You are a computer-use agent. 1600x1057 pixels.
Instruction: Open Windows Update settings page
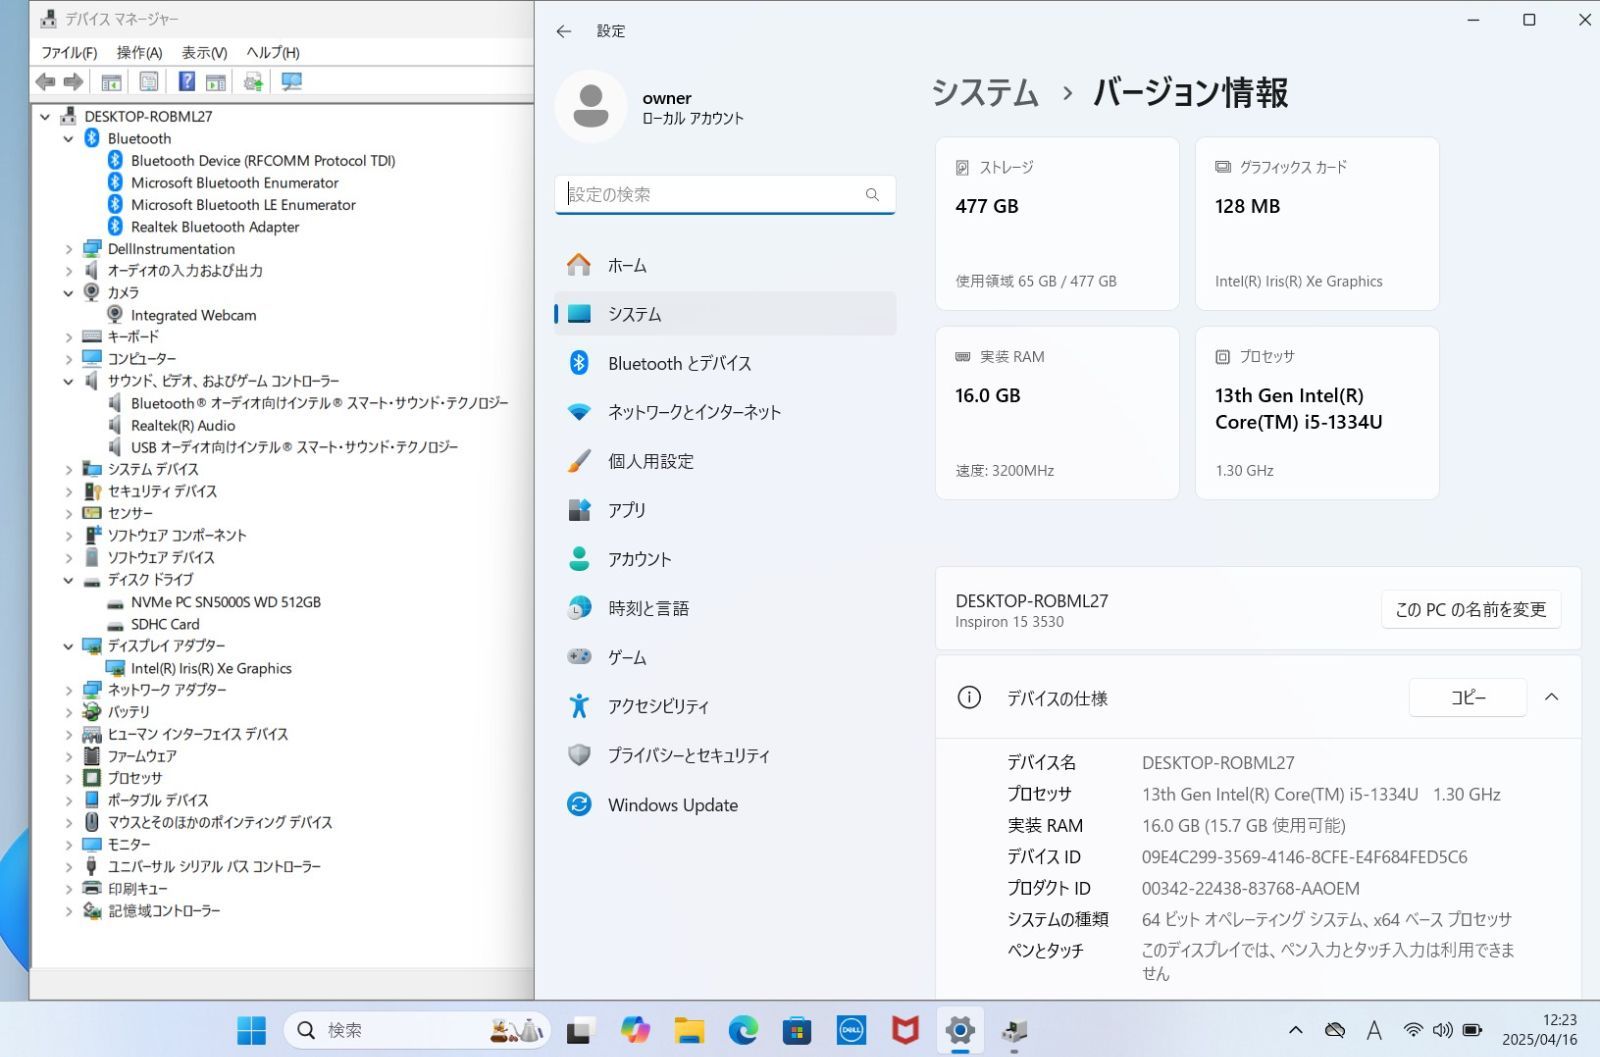point(725,804)
